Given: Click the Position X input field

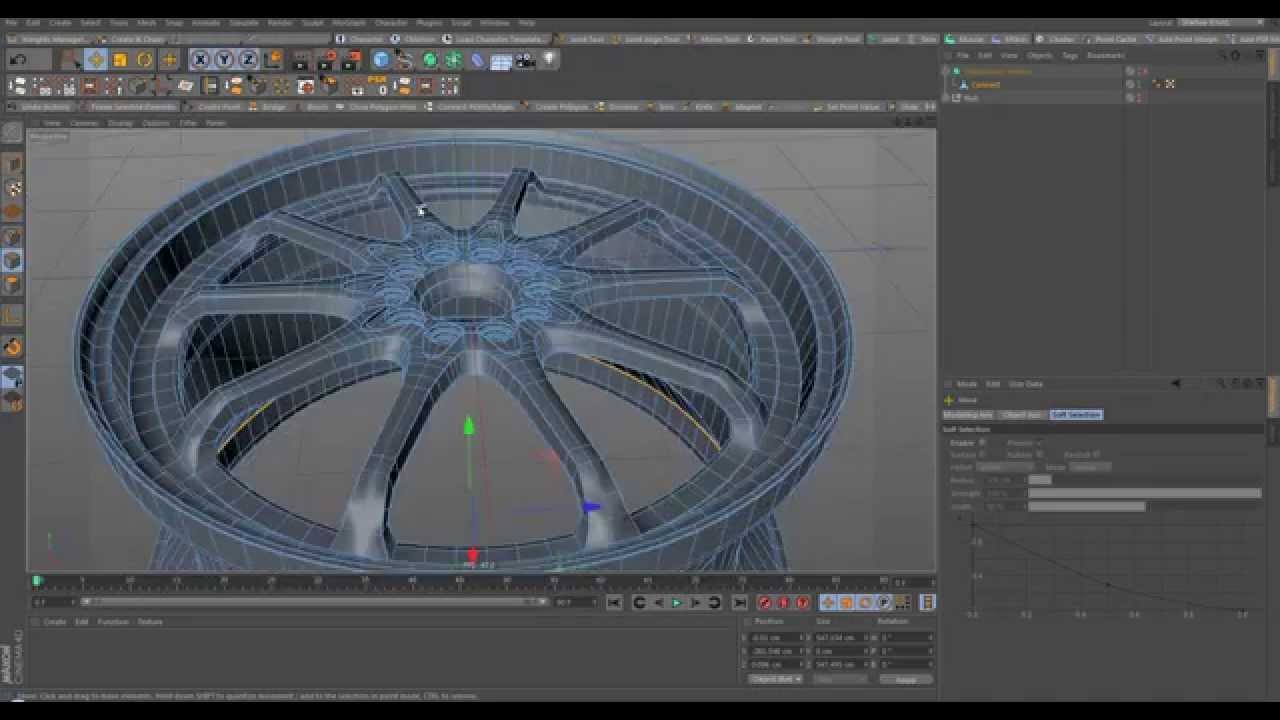Looking at the screenshot, I should click(x=776, y=637).
